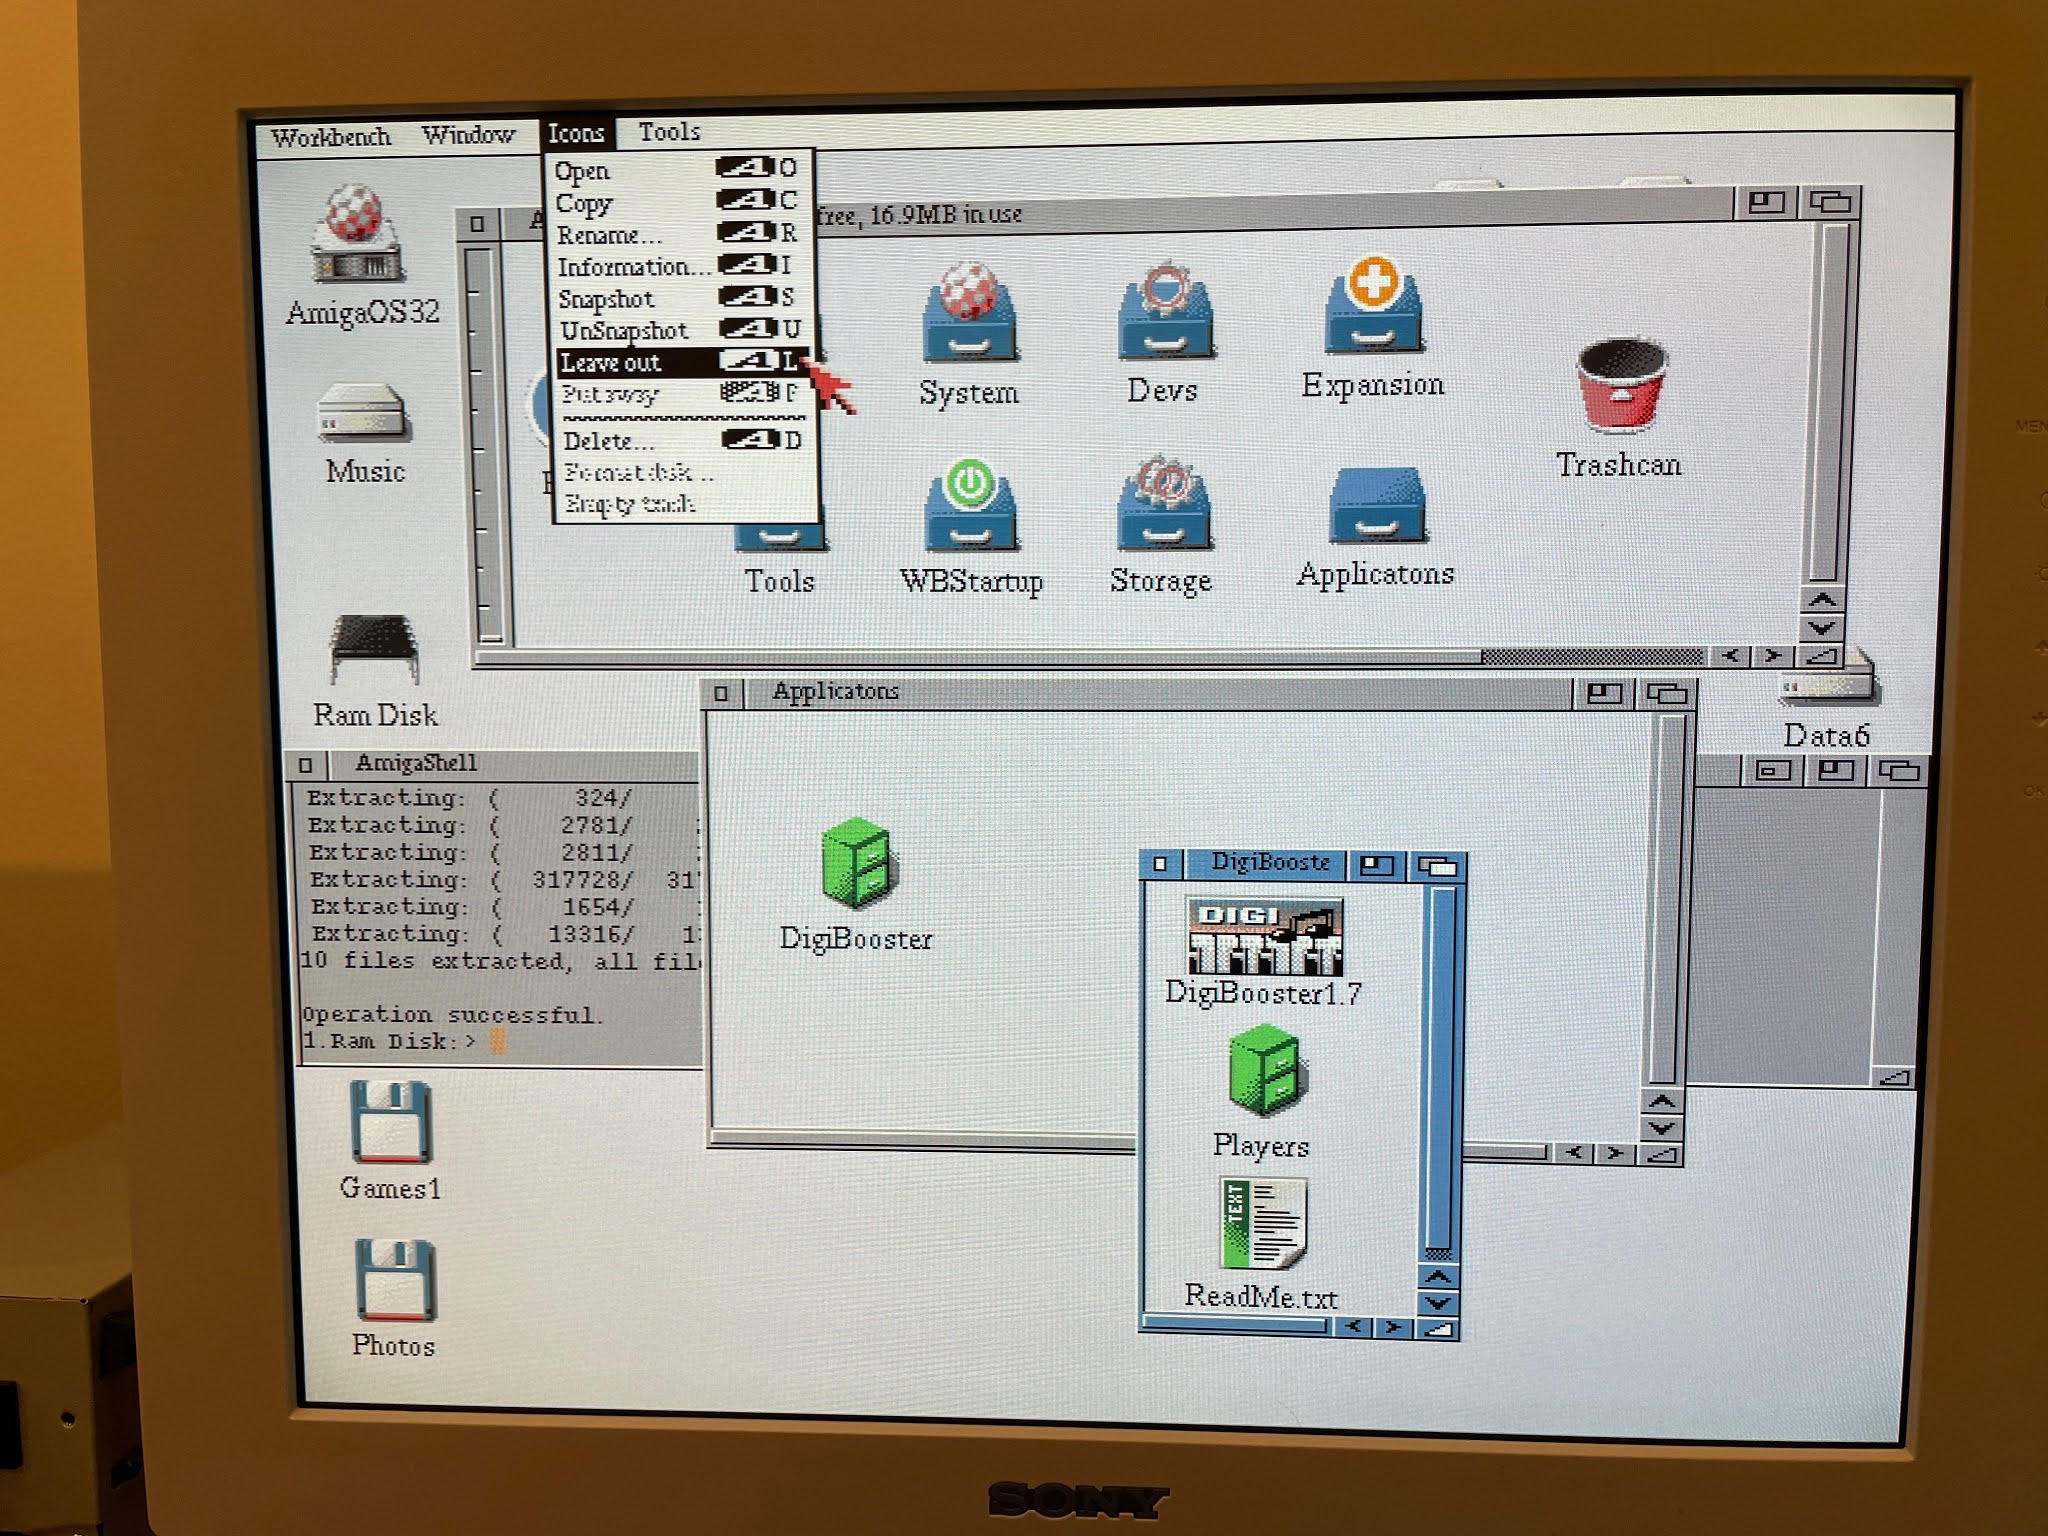Image resolution: width=2048 pixels, height=1536 pixels.
Task: Click 'Operation successful.' text in AmigaShell
Action: [452, 1014]
